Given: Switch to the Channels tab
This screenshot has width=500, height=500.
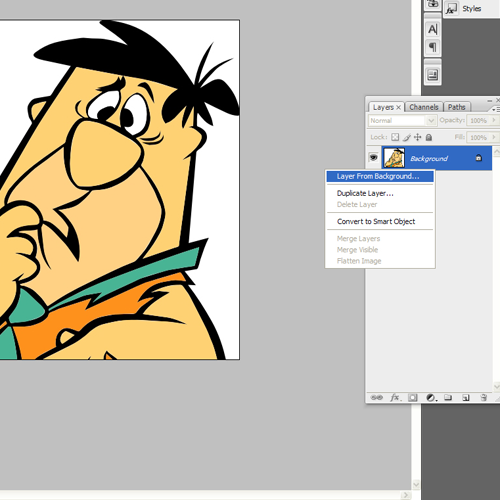Looking at the screenshot, I should pyautogui.click(x=424, y=107).
